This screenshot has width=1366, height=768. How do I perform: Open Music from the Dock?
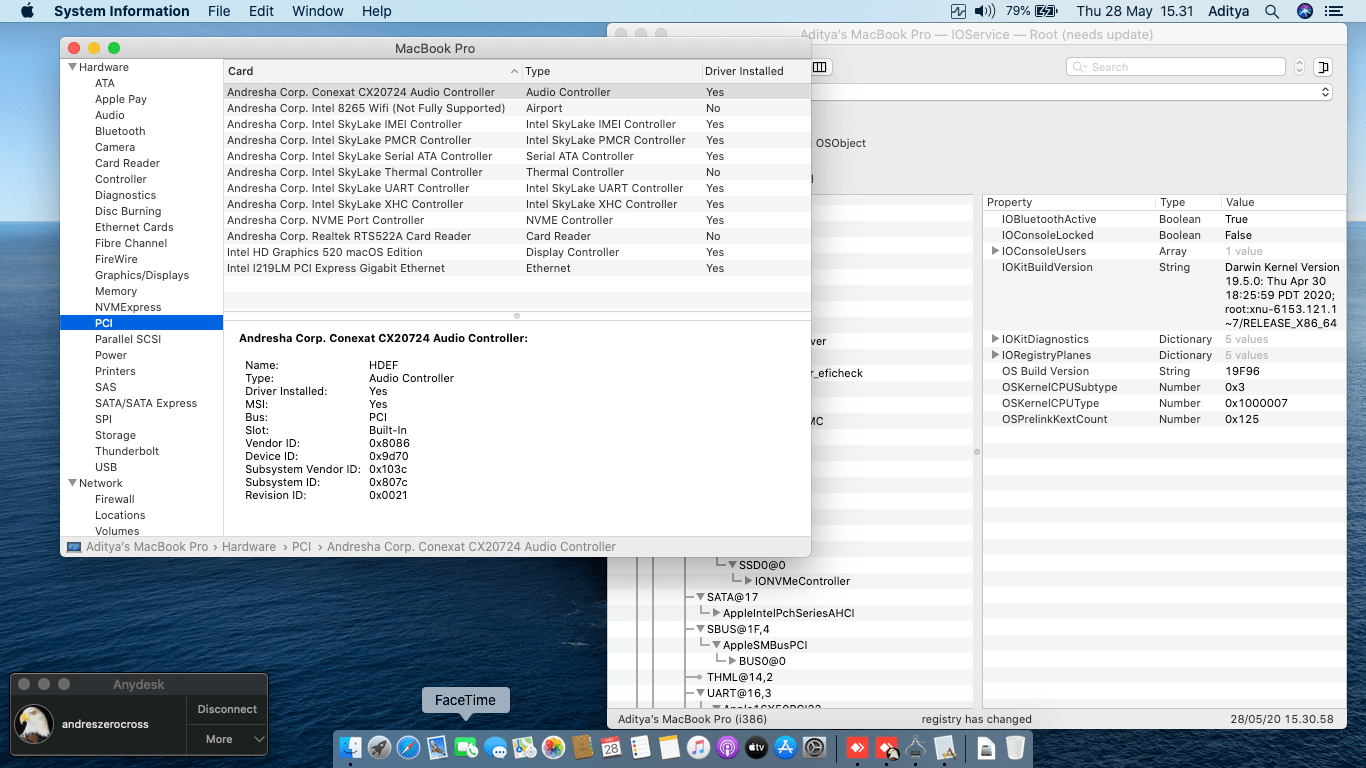tap(698, 747)
